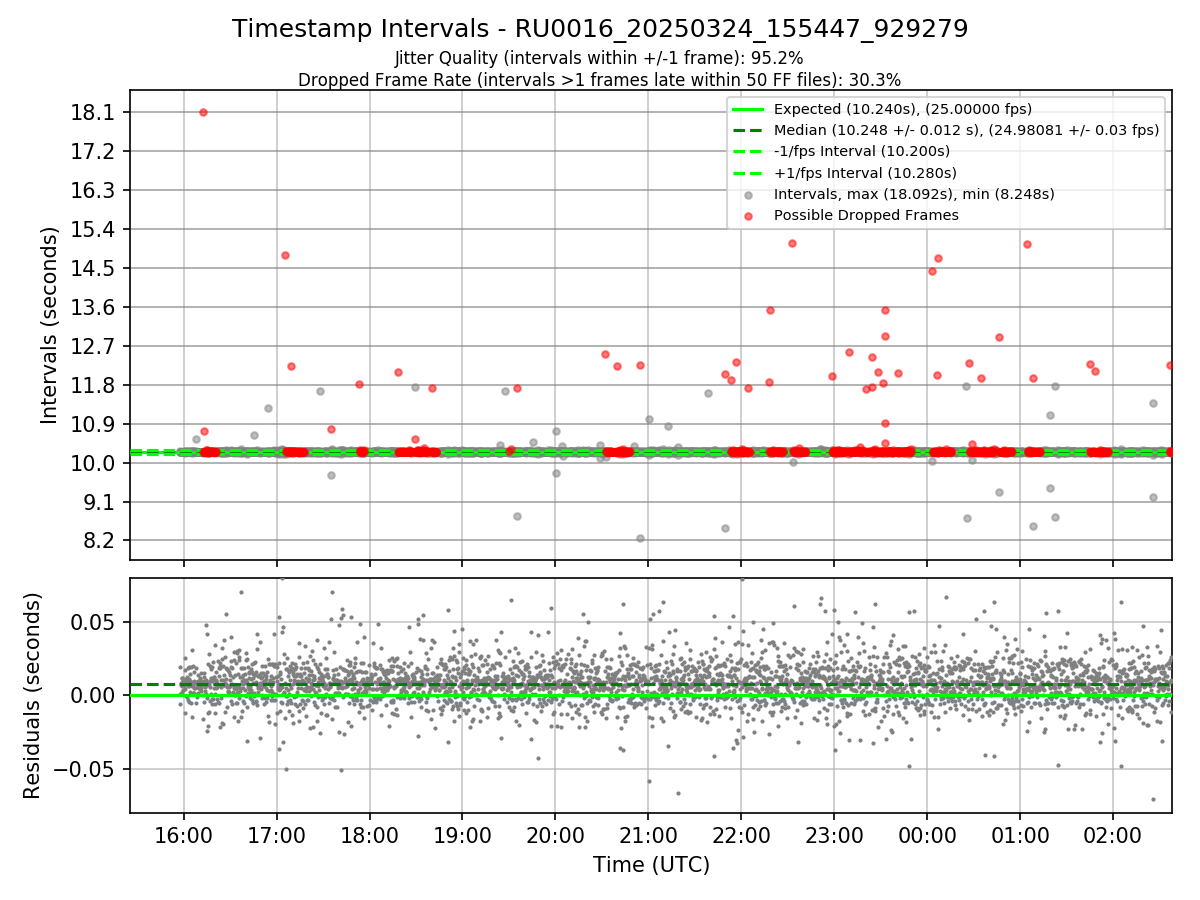
Task: Click y-axis tick label "14.5"
Action: point(92,268)
